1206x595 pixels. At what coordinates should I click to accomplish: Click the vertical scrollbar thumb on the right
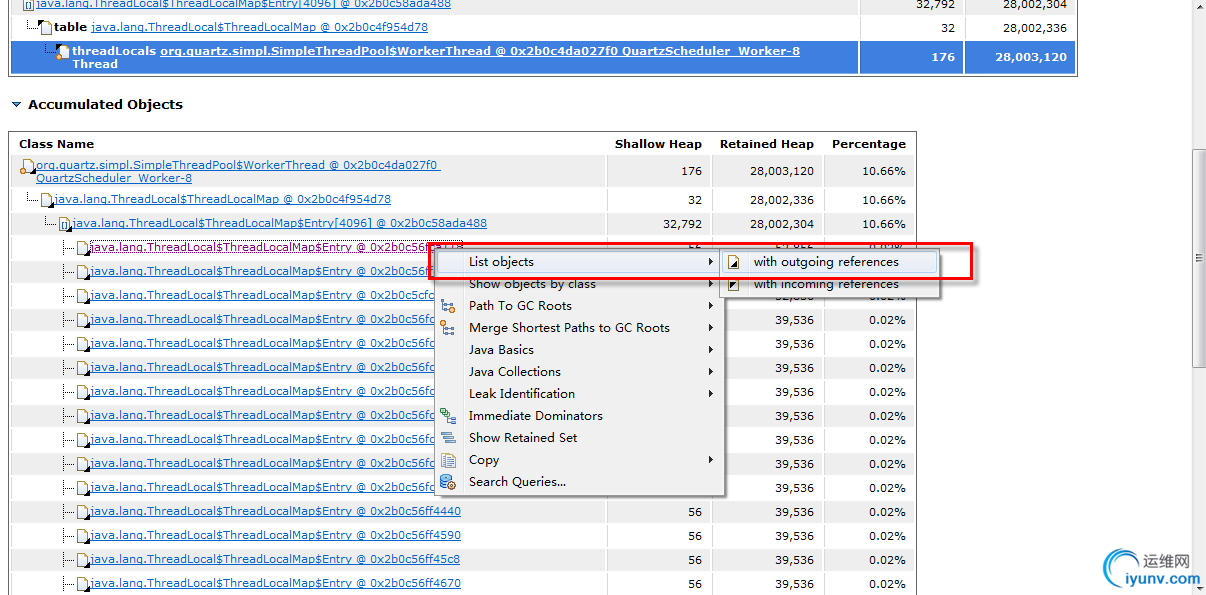(1198, 257)
